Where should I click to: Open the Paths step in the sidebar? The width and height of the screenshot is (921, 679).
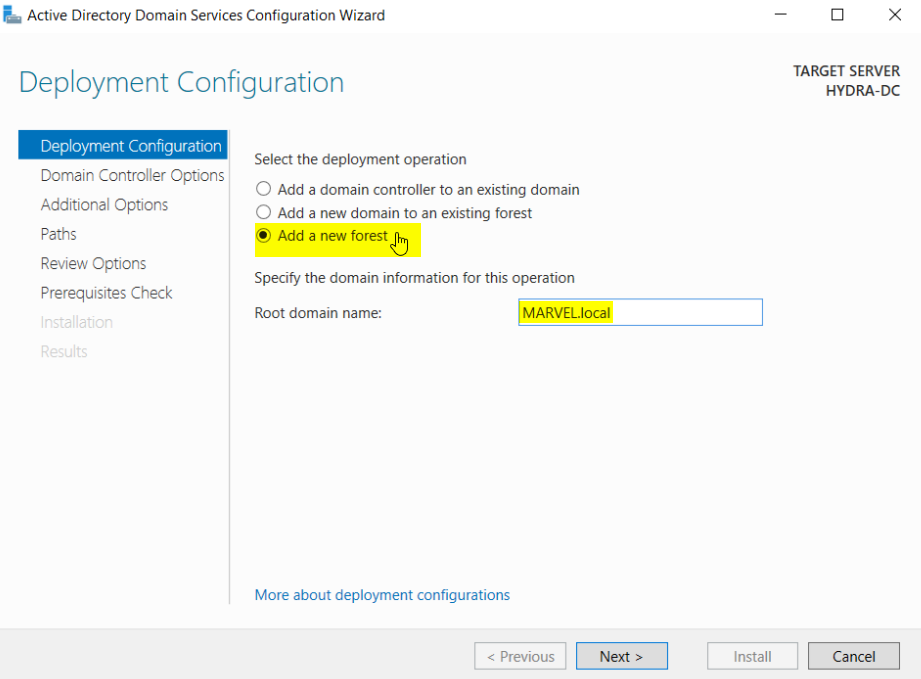click(x=58, y=234)
